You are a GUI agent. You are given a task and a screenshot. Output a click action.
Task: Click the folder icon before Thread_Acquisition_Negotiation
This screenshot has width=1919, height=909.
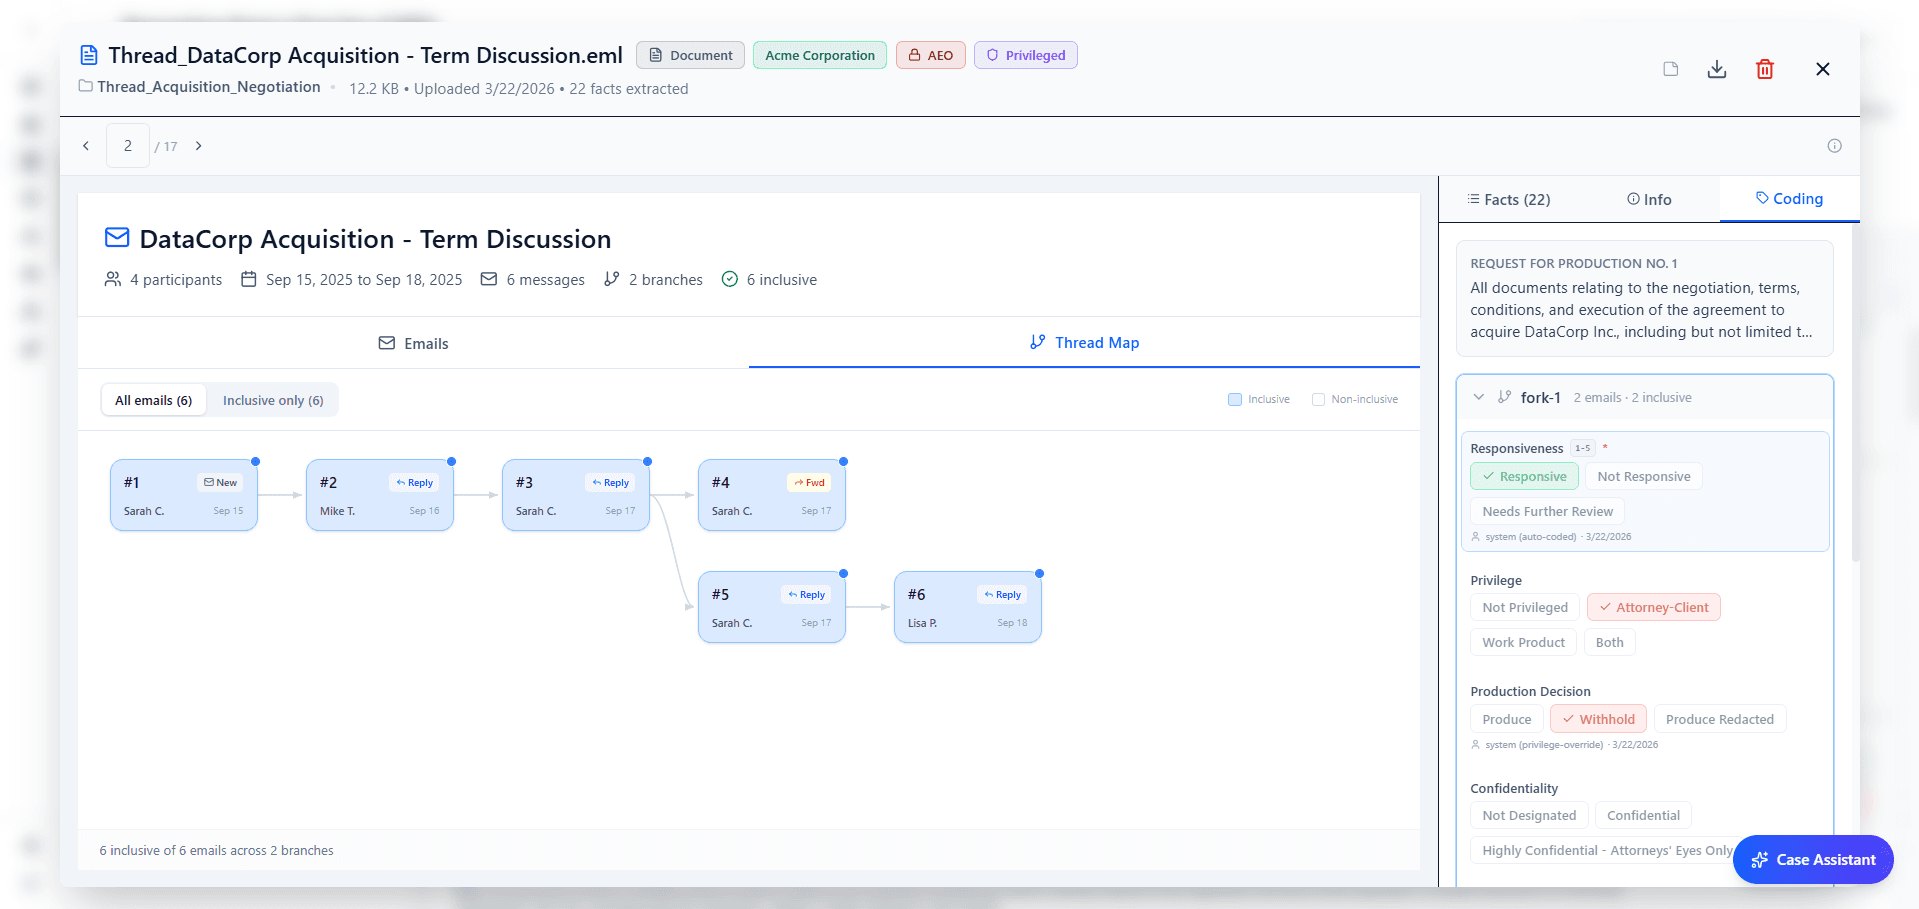point(84,87)
